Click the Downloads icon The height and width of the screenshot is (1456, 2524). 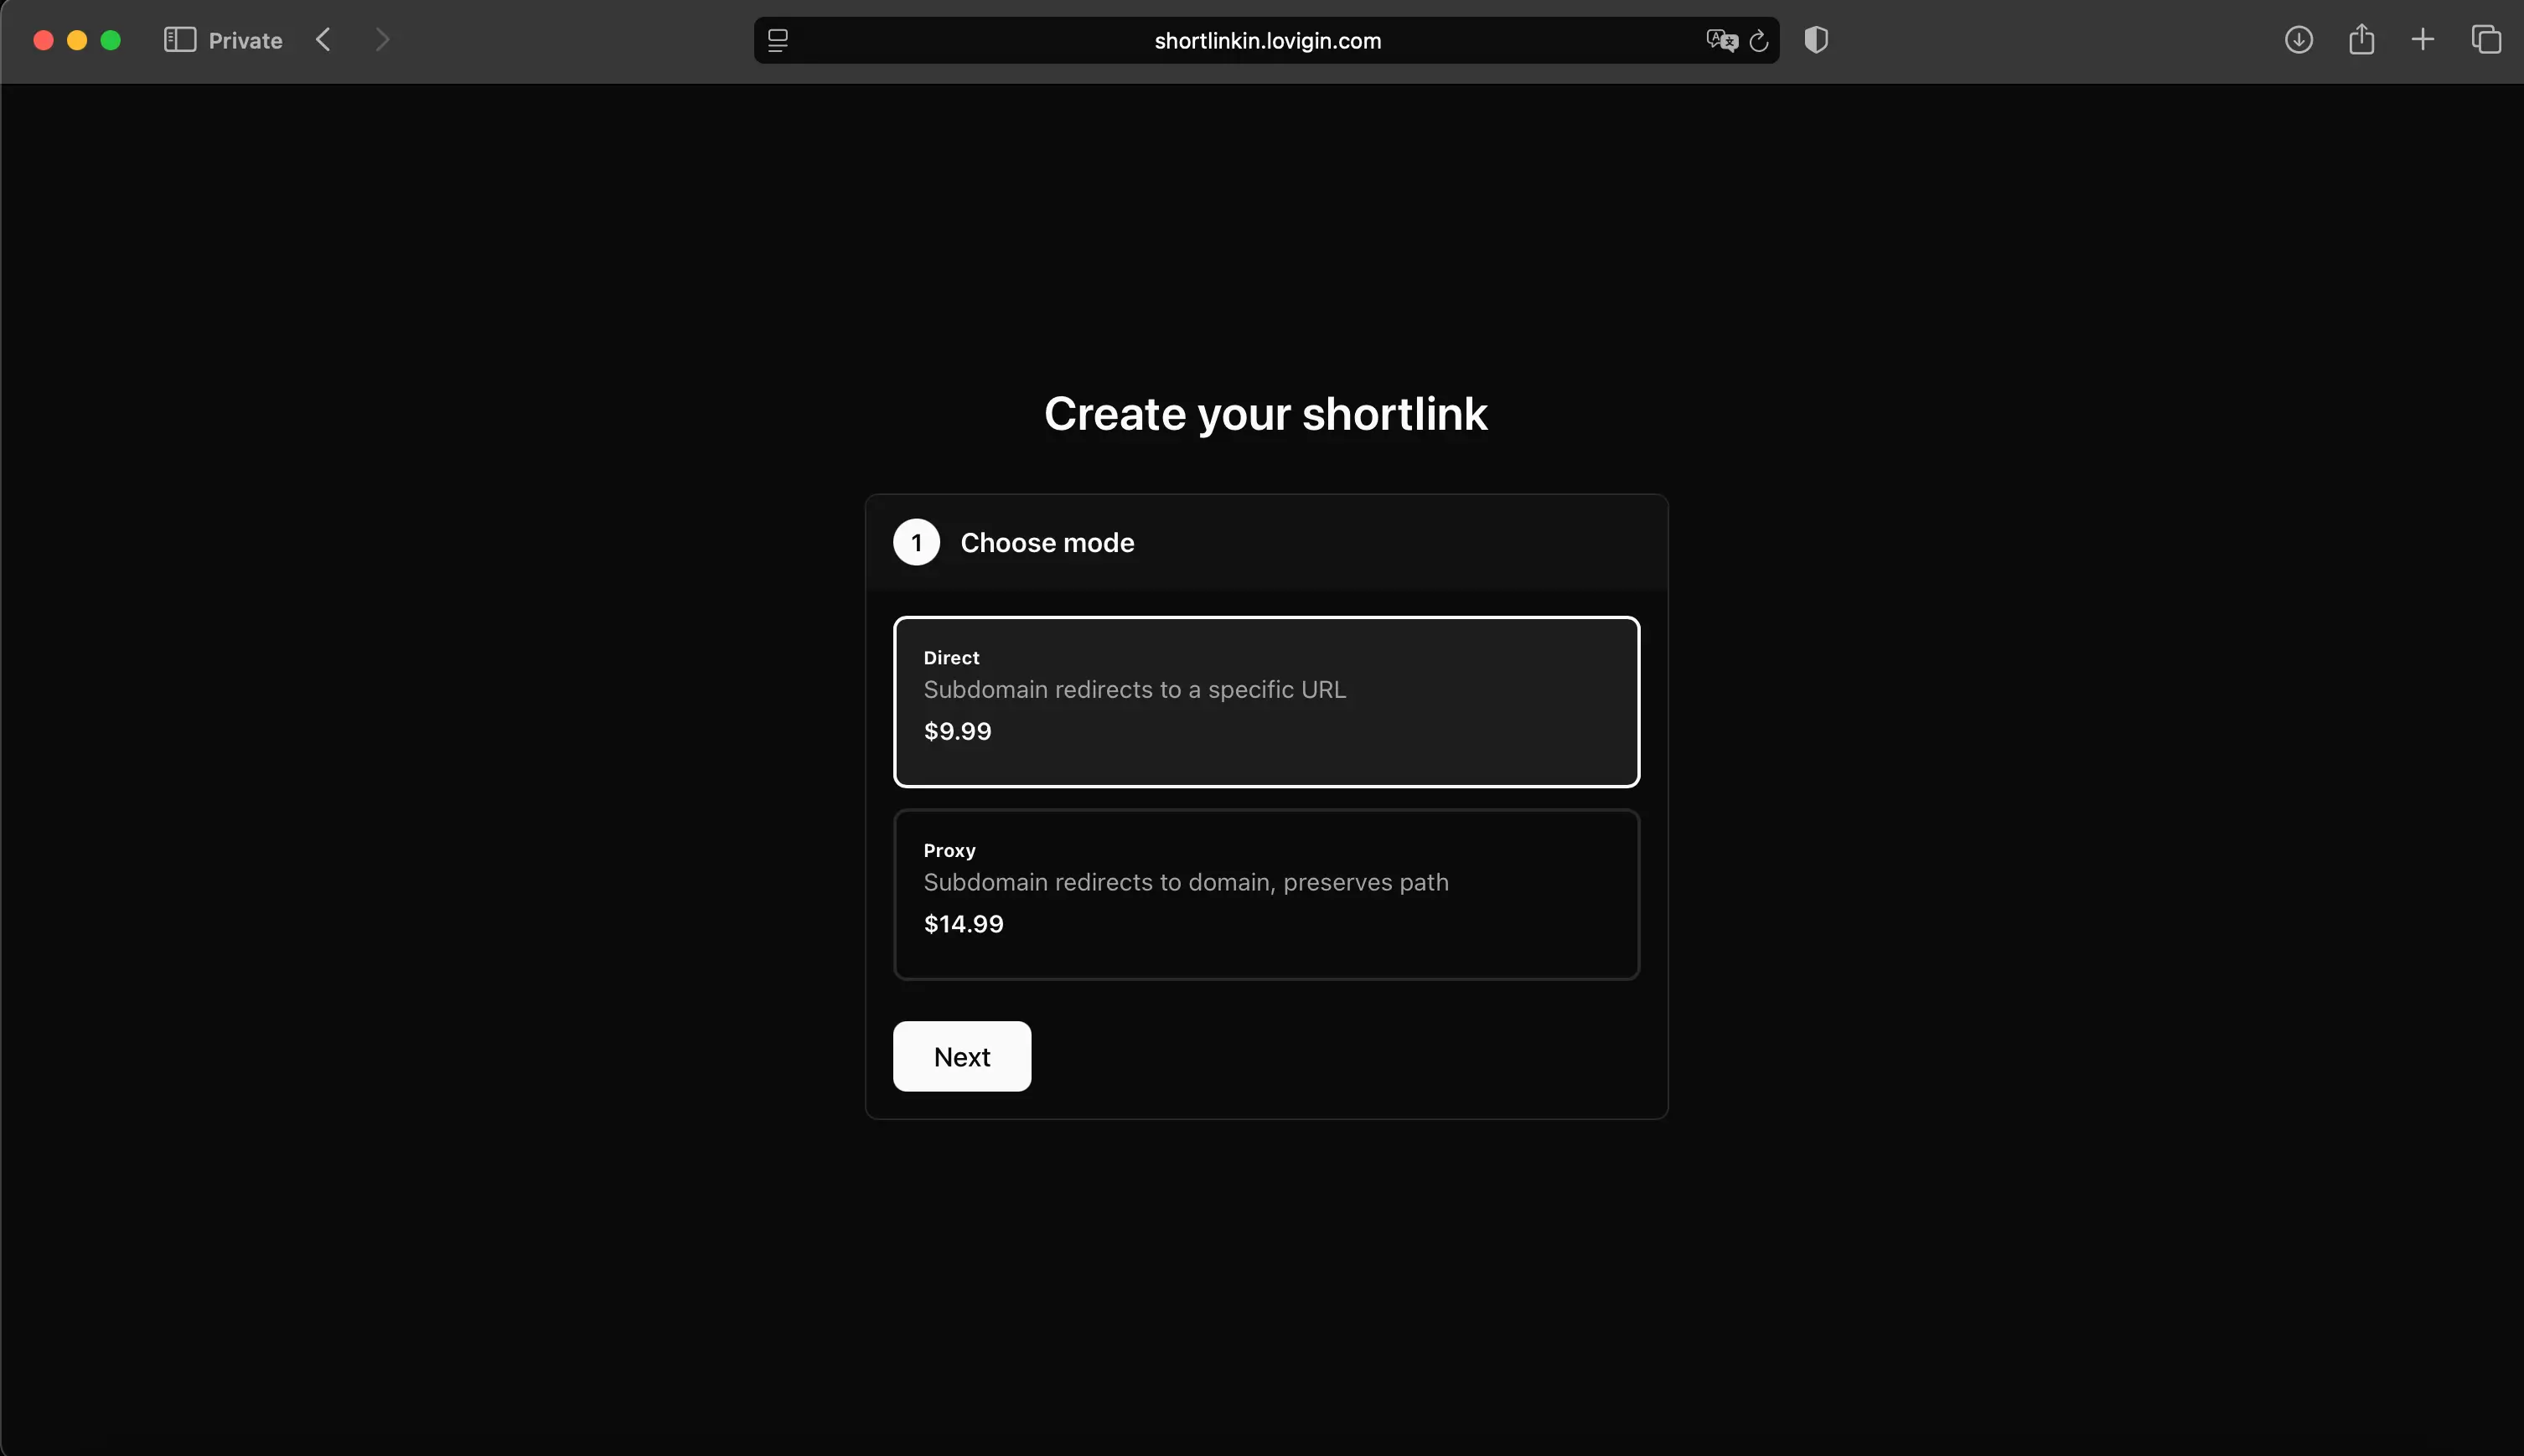coord(2298,40)
